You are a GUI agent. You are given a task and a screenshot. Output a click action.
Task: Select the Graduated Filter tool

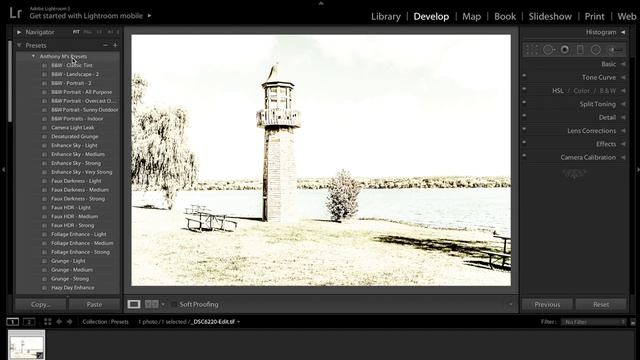pos(580,50)
